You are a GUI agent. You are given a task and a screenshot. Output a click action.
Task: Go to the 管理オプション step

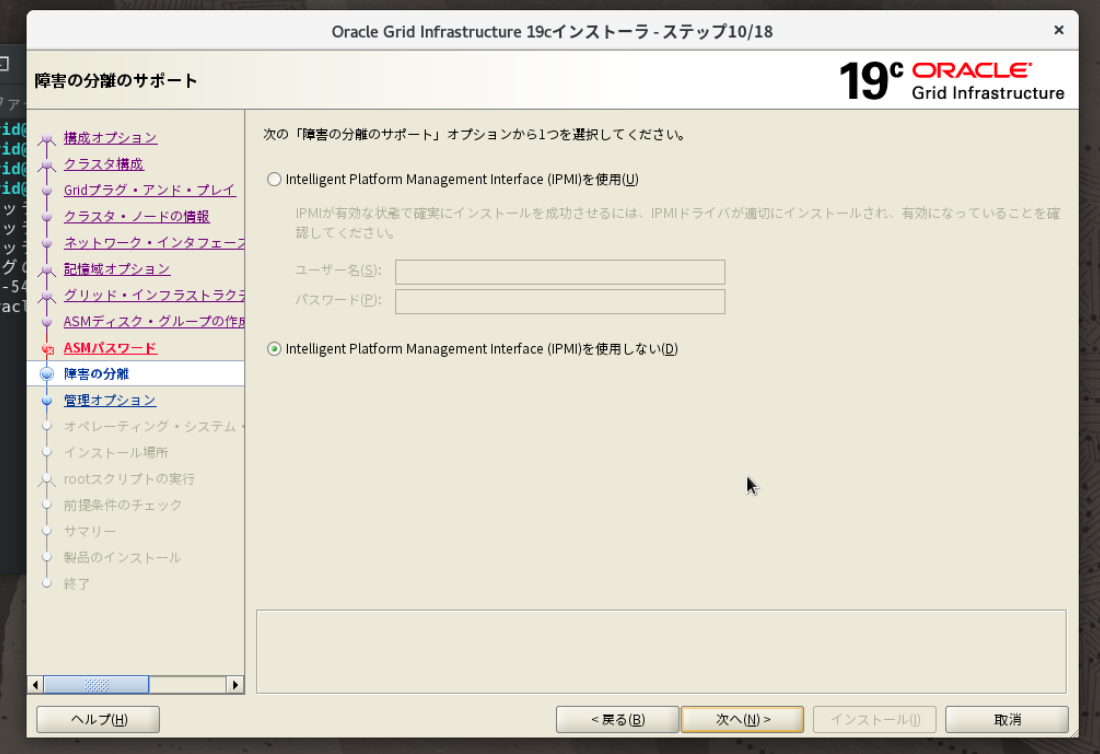point(109,400)
